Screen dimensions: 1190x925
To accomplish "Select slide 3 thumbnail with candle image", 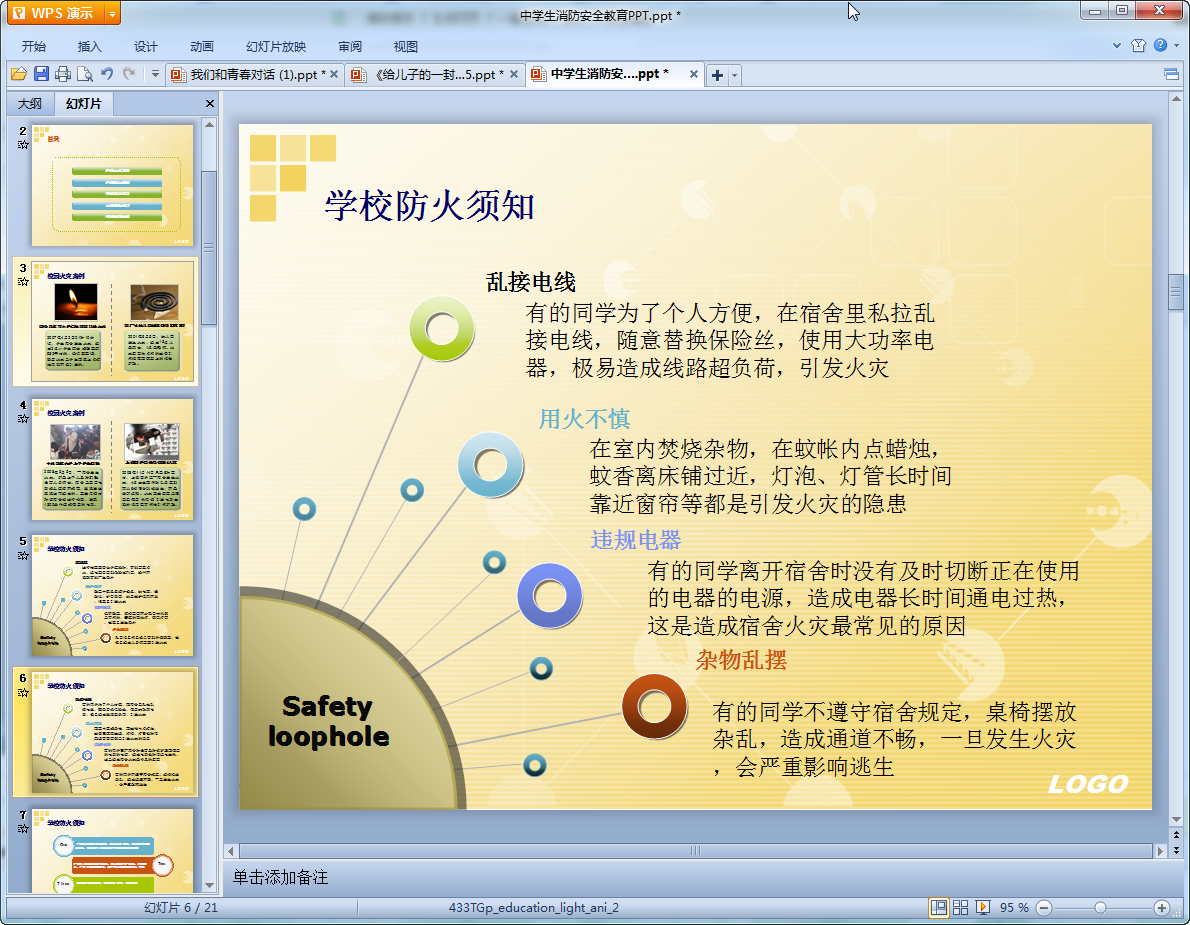I will 112,322.
